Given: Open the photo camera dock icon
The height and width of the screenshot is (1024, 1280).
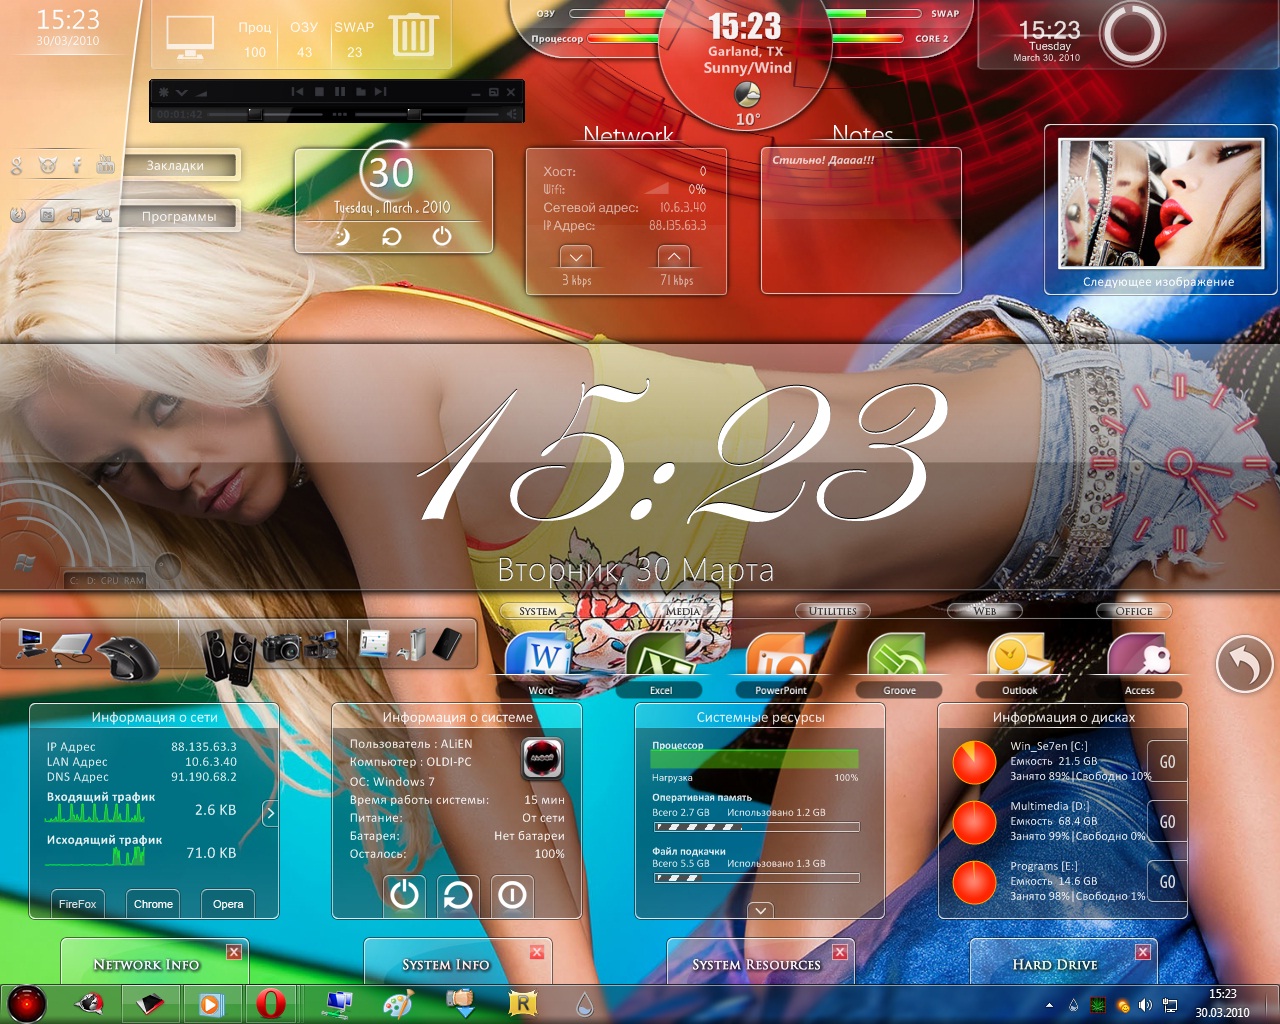Looking at the screenshot, I should (x=282, y=647).
